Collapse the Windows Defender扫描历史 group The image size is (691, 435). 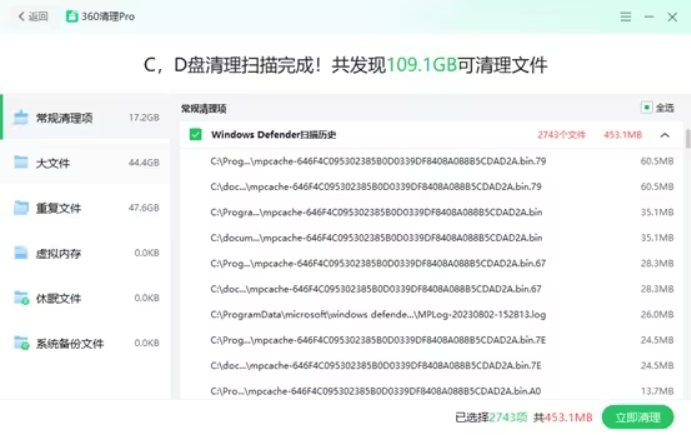665,135
